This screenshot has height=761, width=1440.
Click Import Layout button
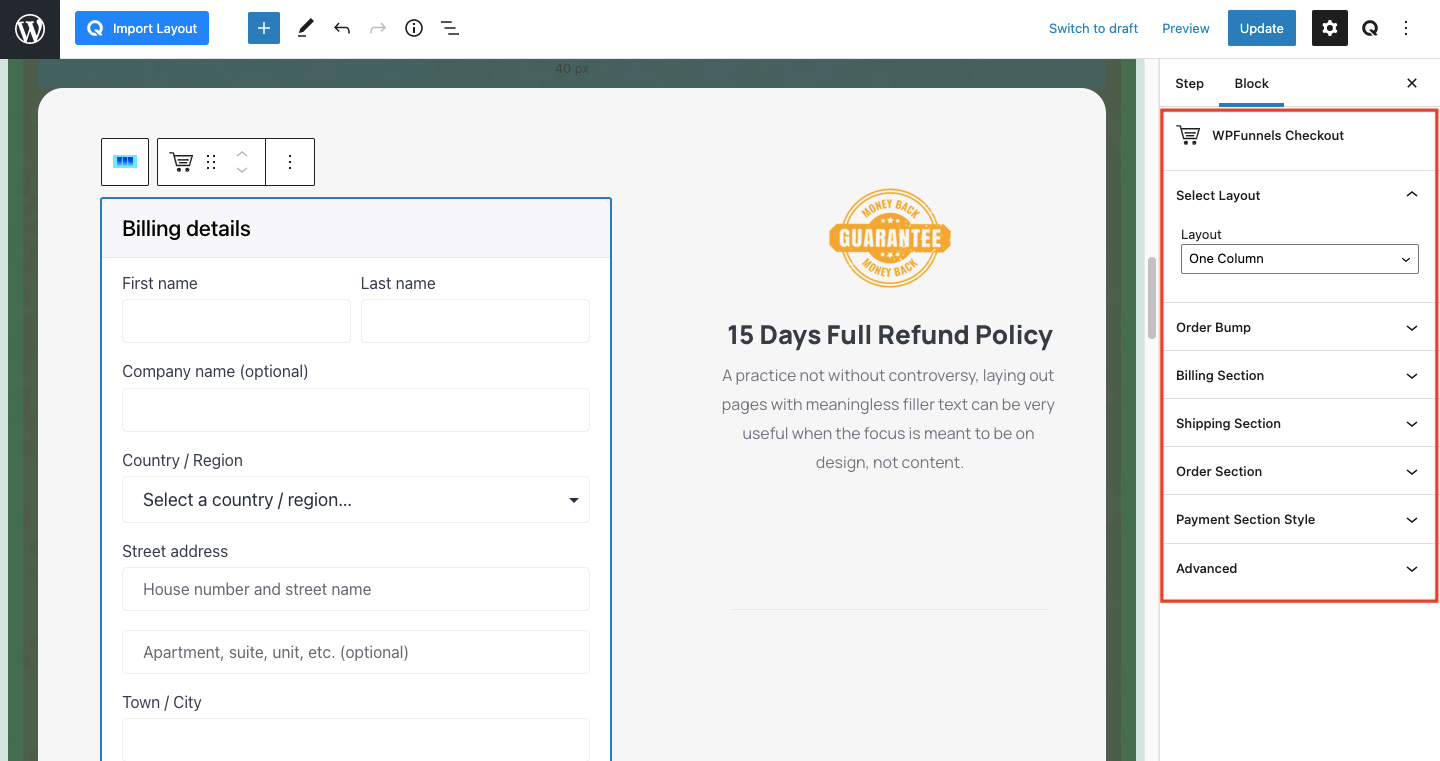coord(142,28)
